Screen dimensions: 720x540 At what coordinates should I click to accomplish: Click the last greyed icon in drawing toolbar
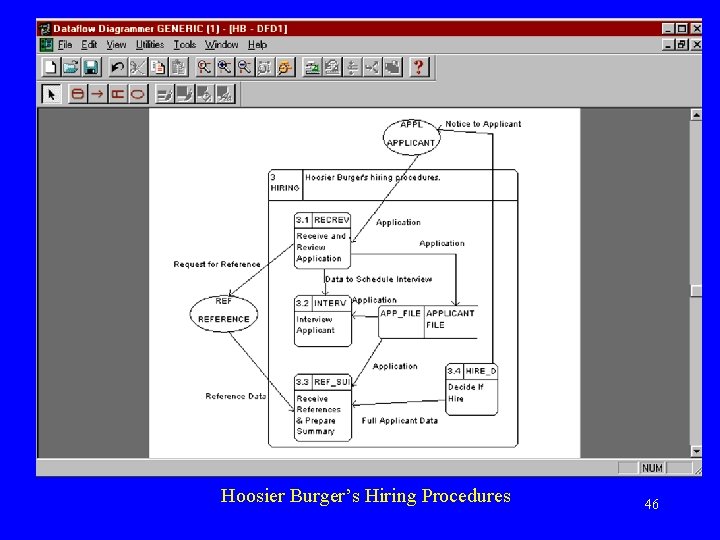click(x=225, y=94)
